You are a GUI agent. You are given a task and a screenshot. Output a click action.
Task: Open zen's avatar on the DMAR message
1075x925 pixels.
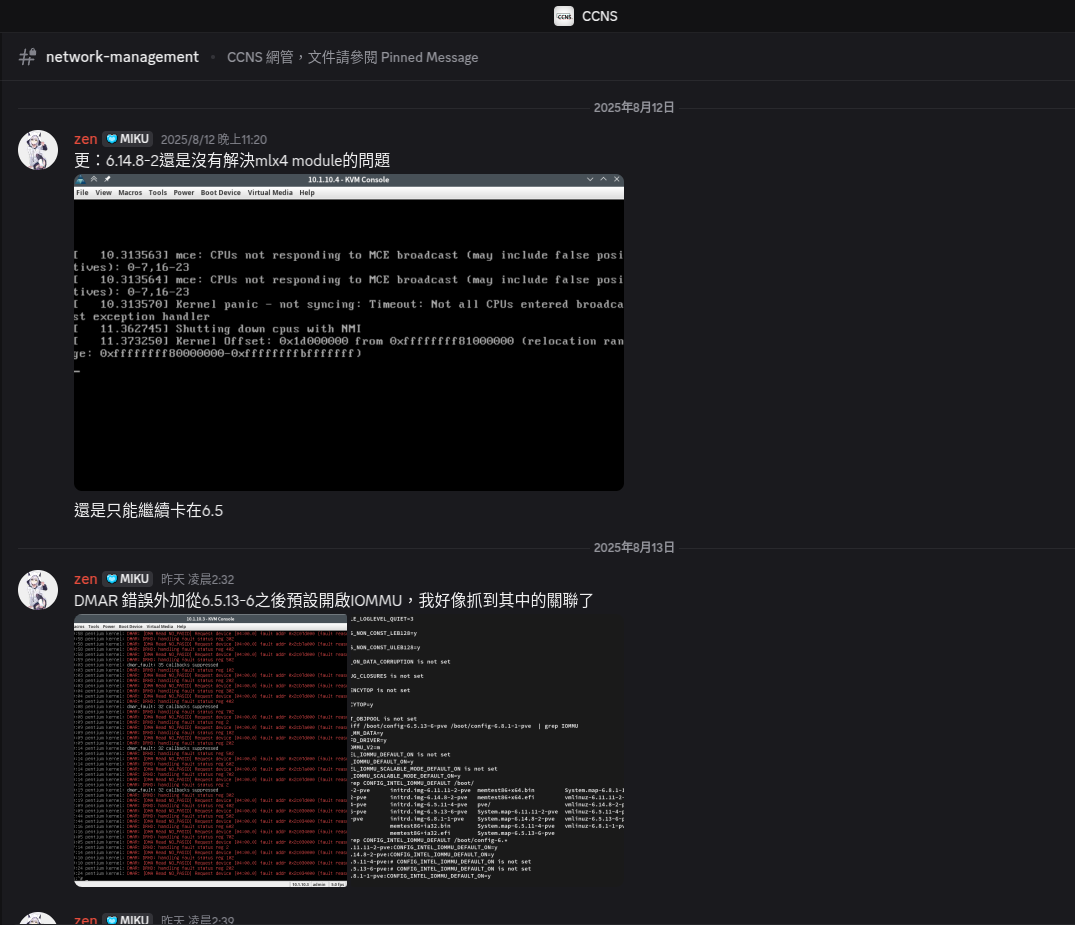tap(38, 590)
